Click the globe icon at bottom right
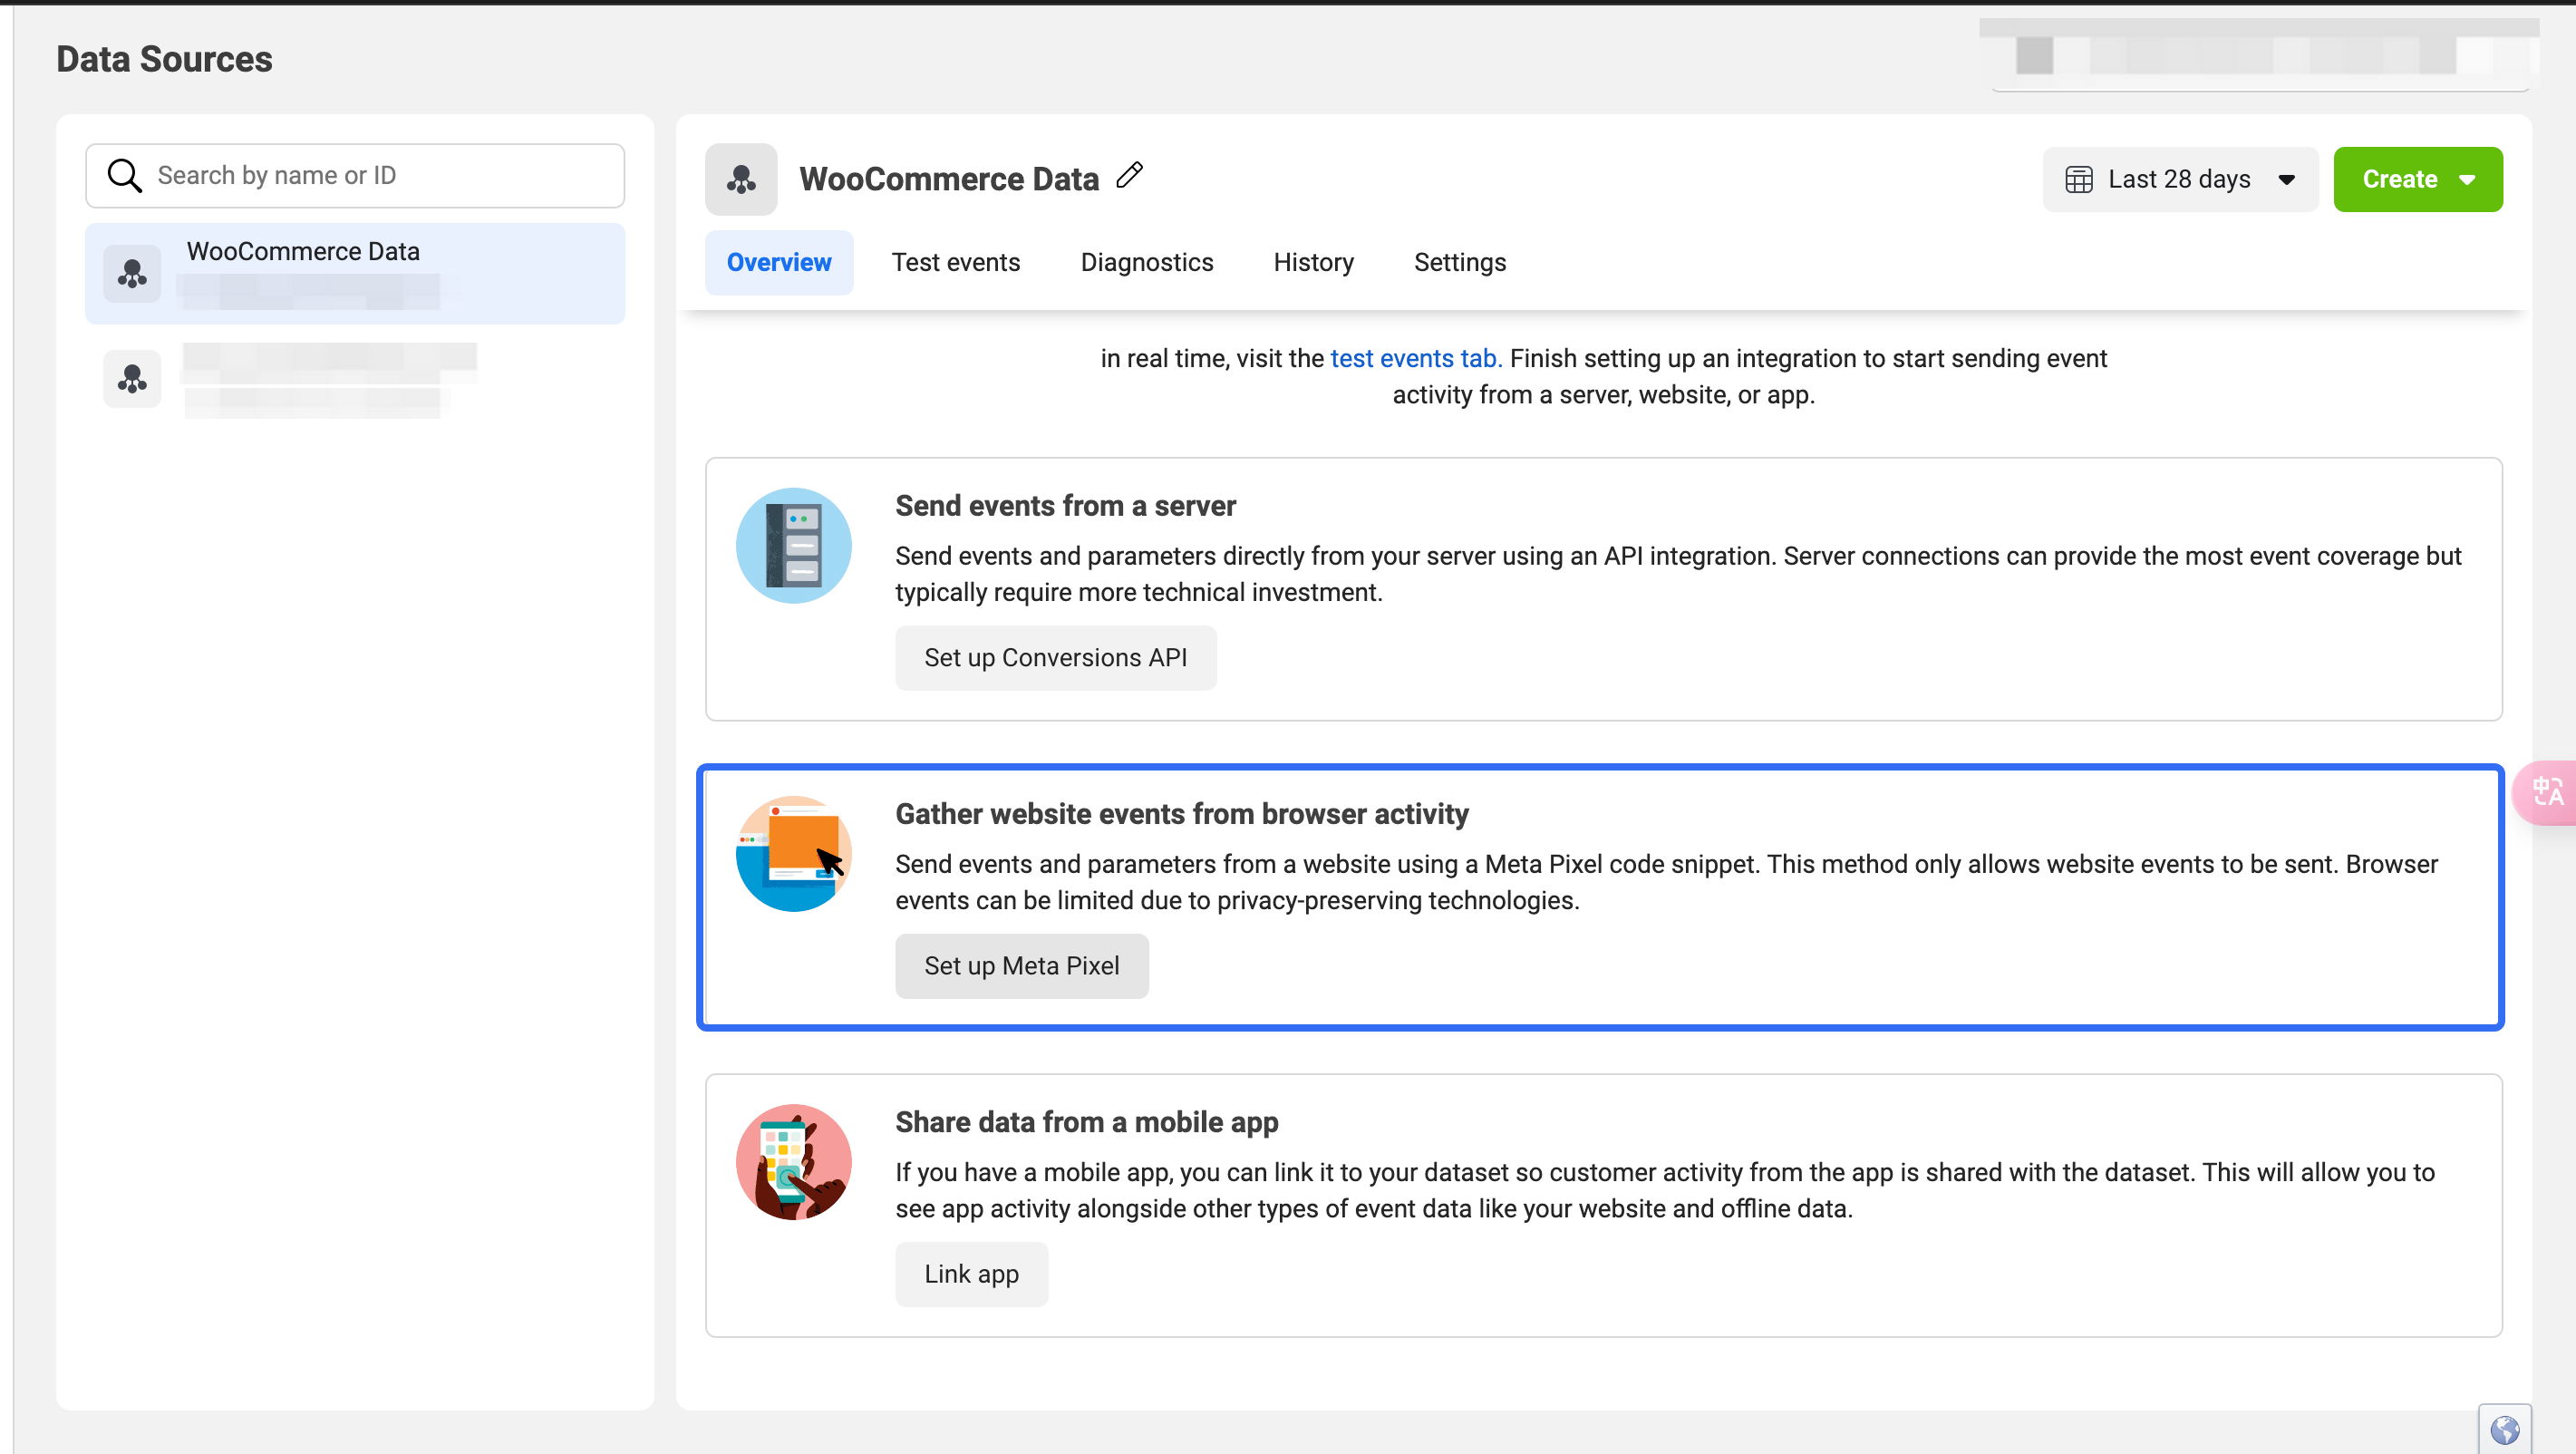Screen dimensions: 2576x1454 coord(2504,1429)
